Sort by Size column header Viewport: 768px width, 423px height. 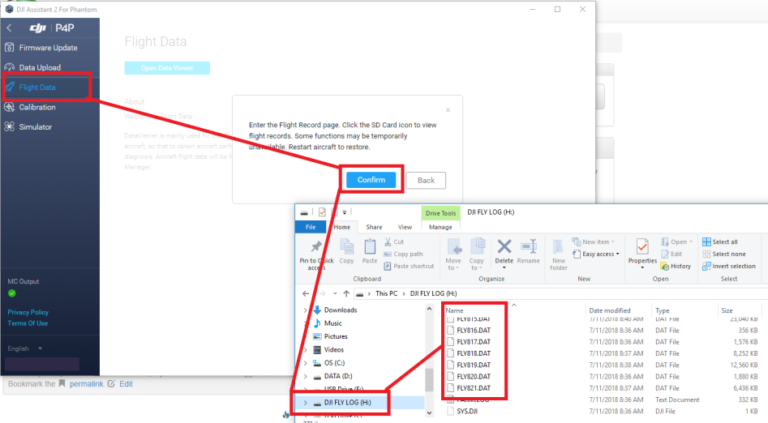(x=727, y=310)
